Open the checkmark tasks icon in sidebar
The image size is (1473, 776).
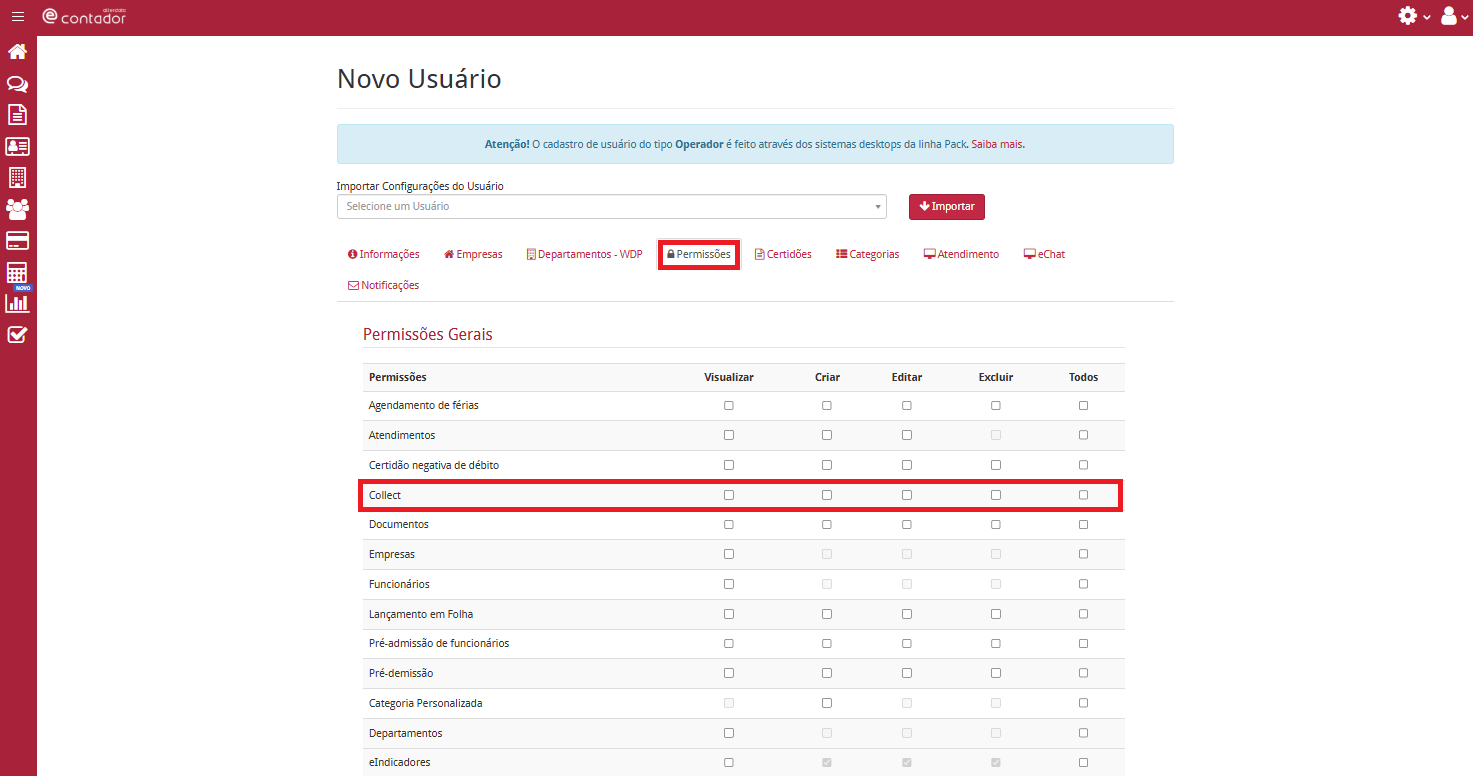(x=17, y=335)
